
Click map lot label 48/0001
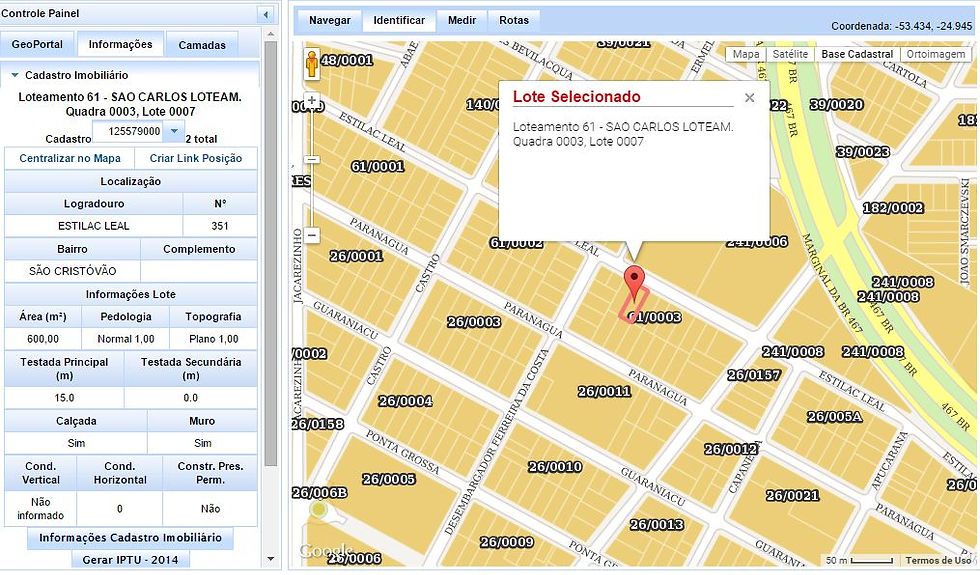click(x=346, y=61)
